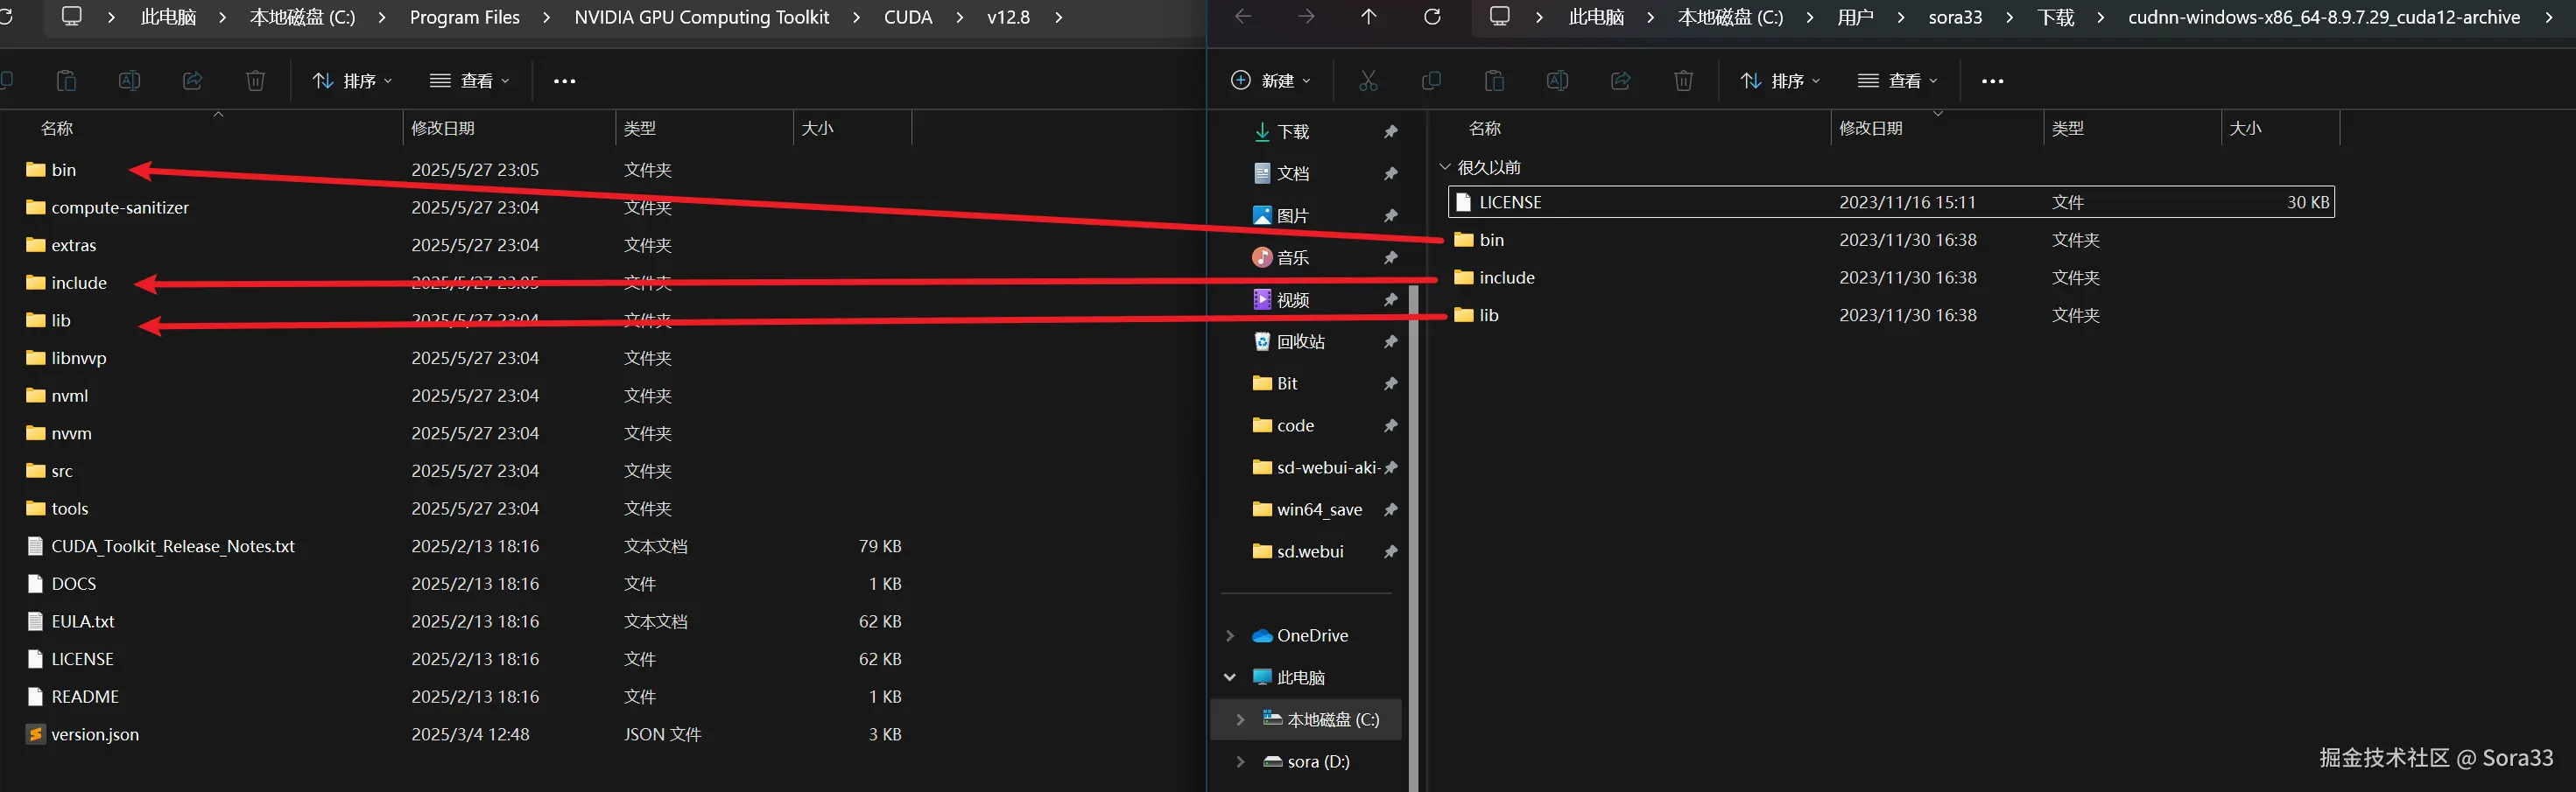Viewport: 2576px width, 792px height.
Task: Click the computer icon in cudnn window address bar
Action: 1500,17
